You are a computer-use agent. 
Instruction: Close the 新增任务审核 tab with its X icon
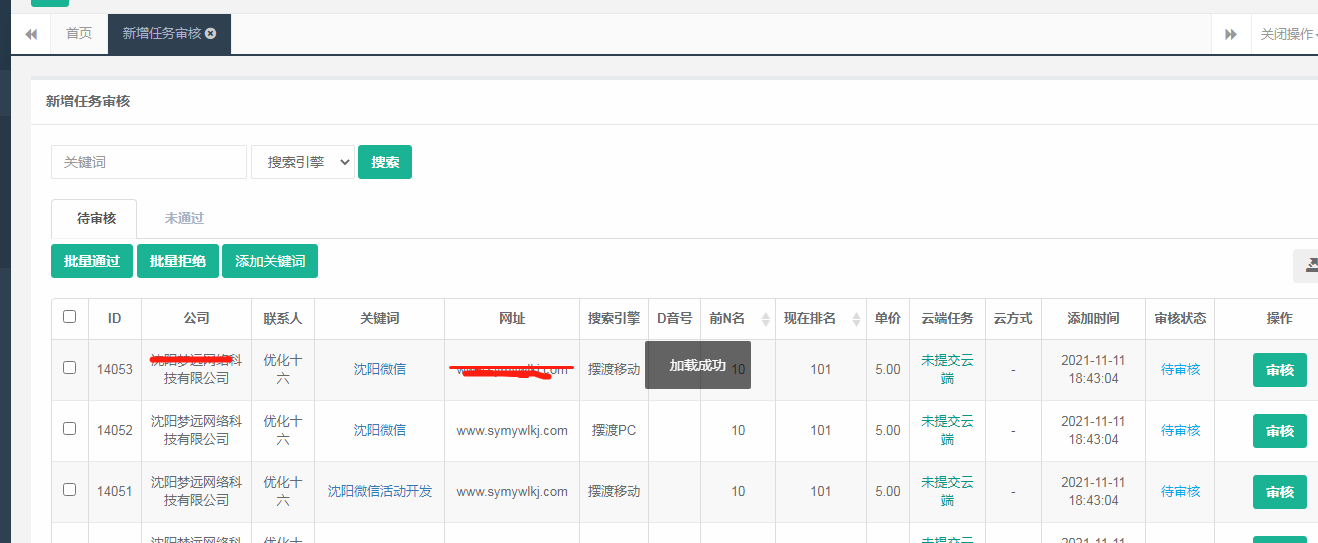click(x=211, y=34)
